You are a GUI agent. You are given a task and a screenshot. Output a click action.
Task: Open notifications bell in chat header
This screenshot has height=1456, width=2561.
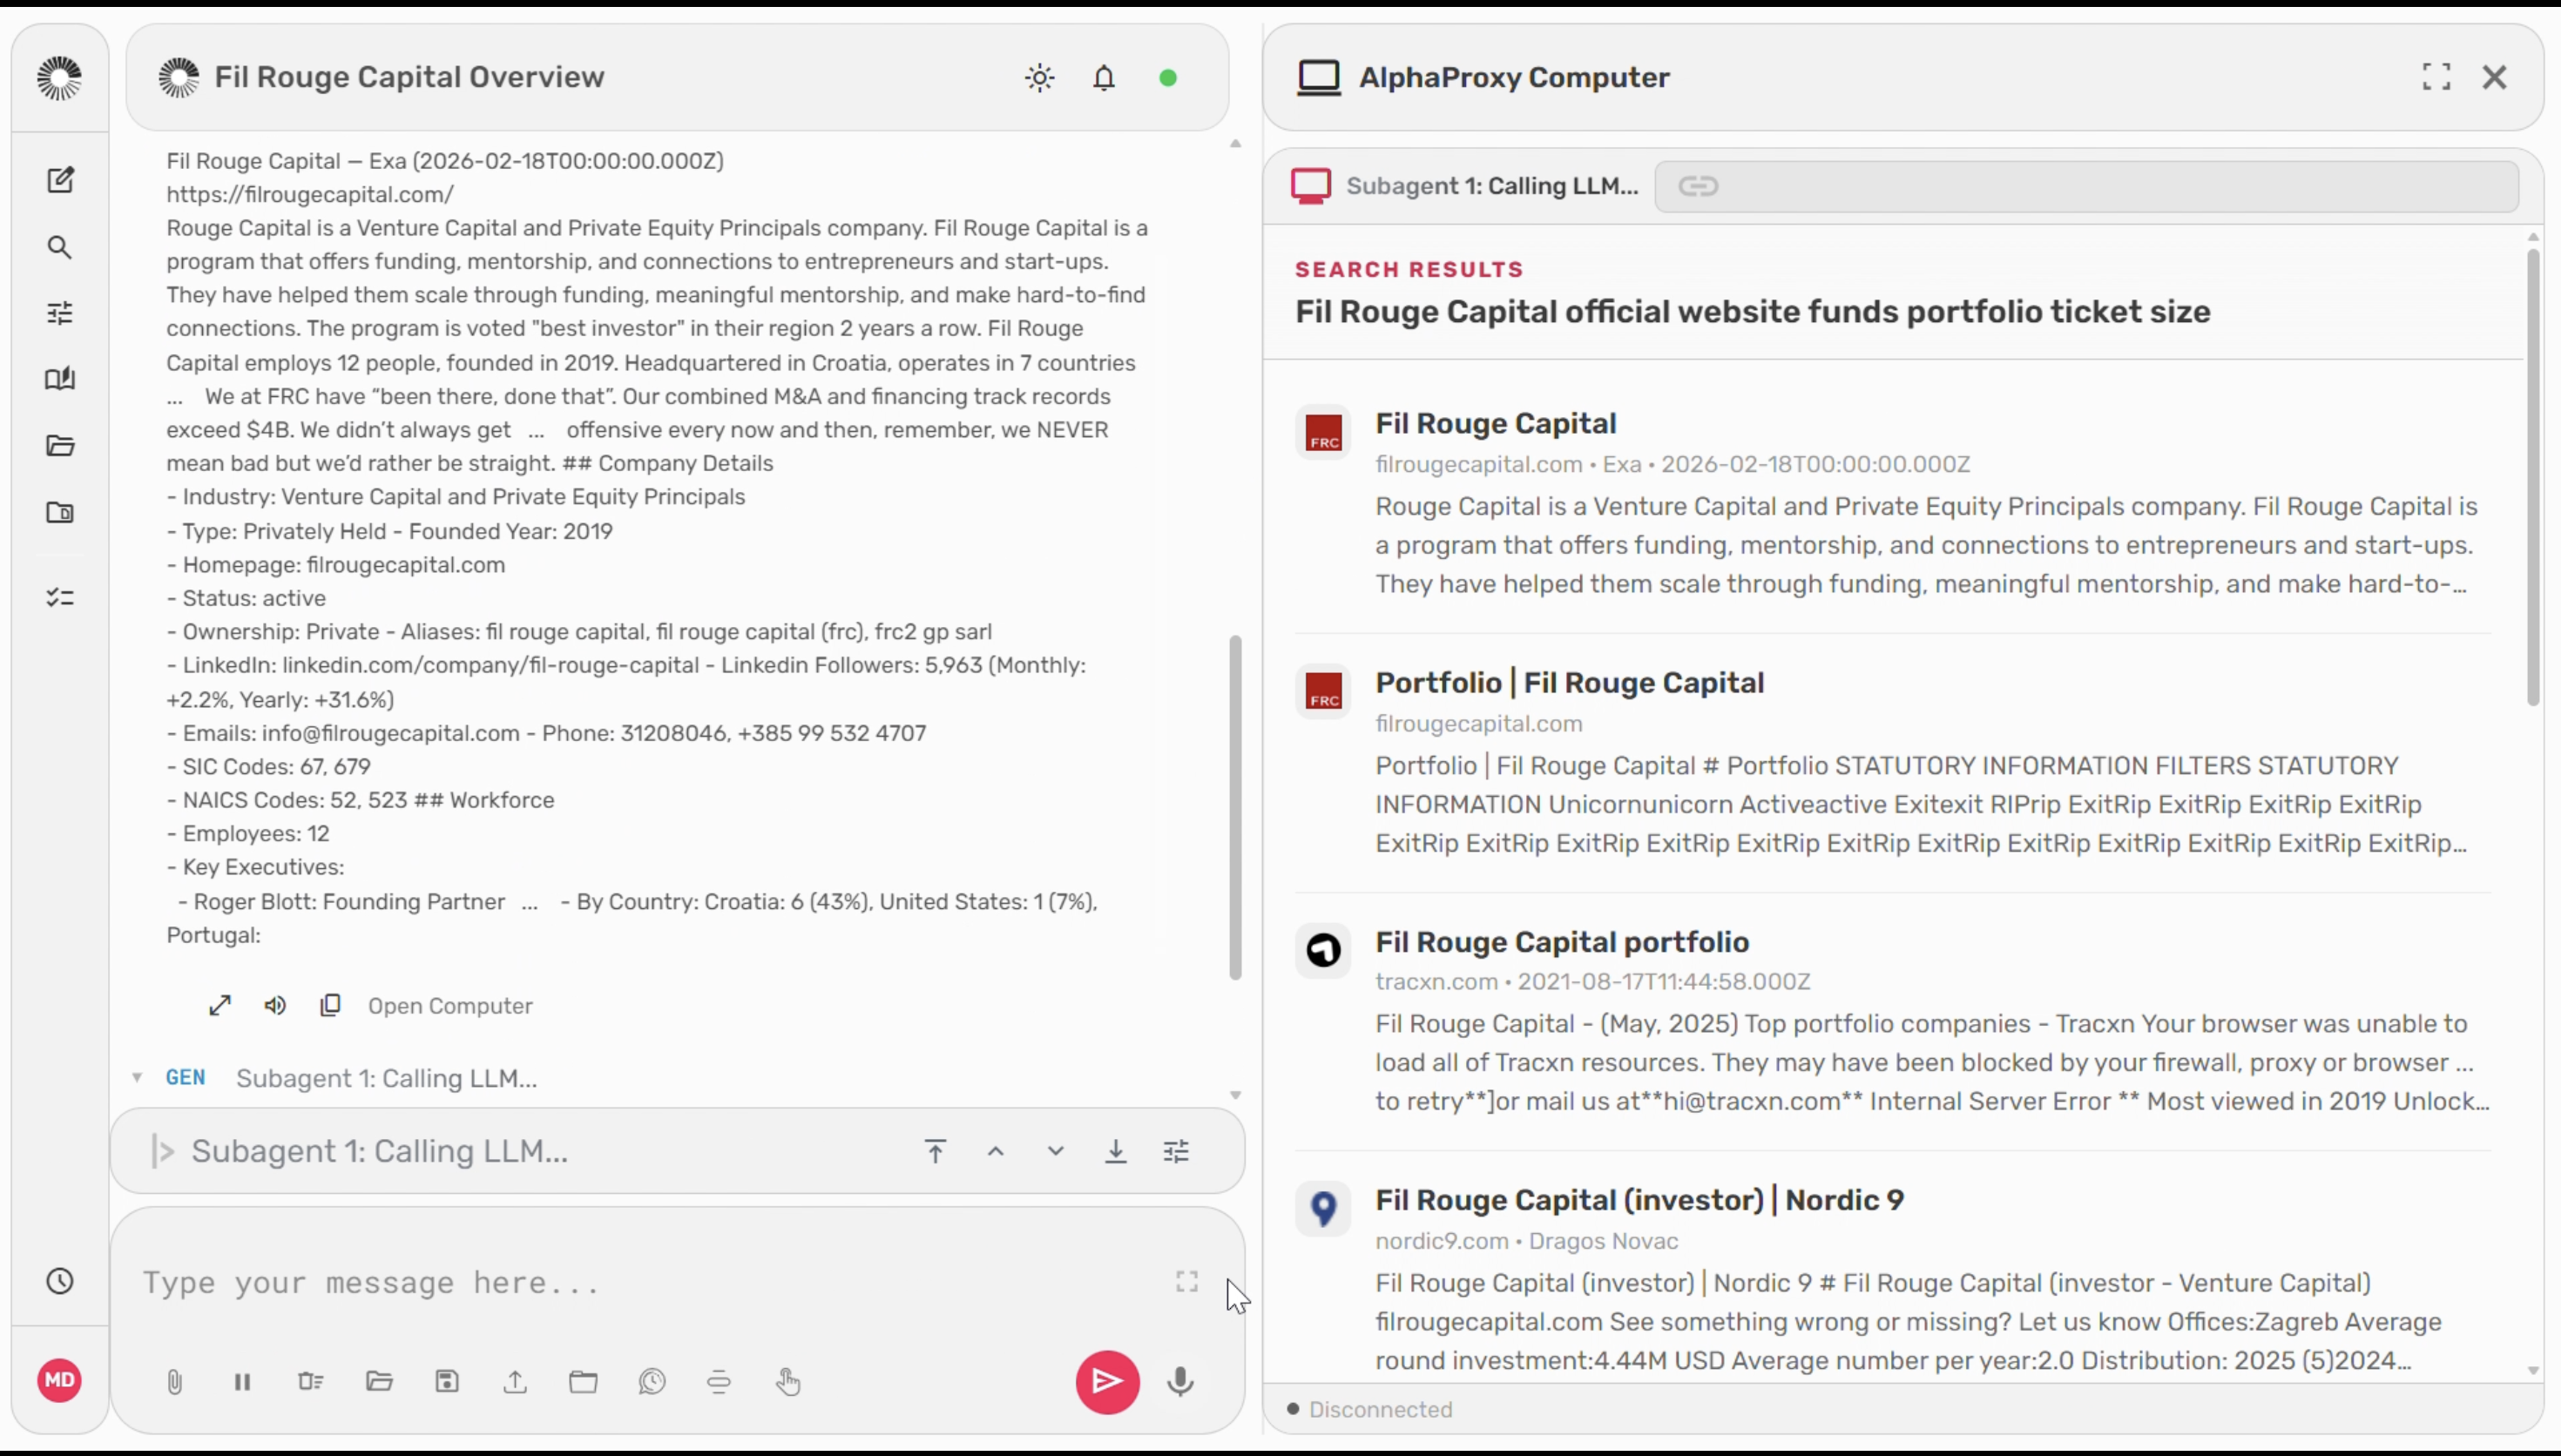(x=1104, y=78)
